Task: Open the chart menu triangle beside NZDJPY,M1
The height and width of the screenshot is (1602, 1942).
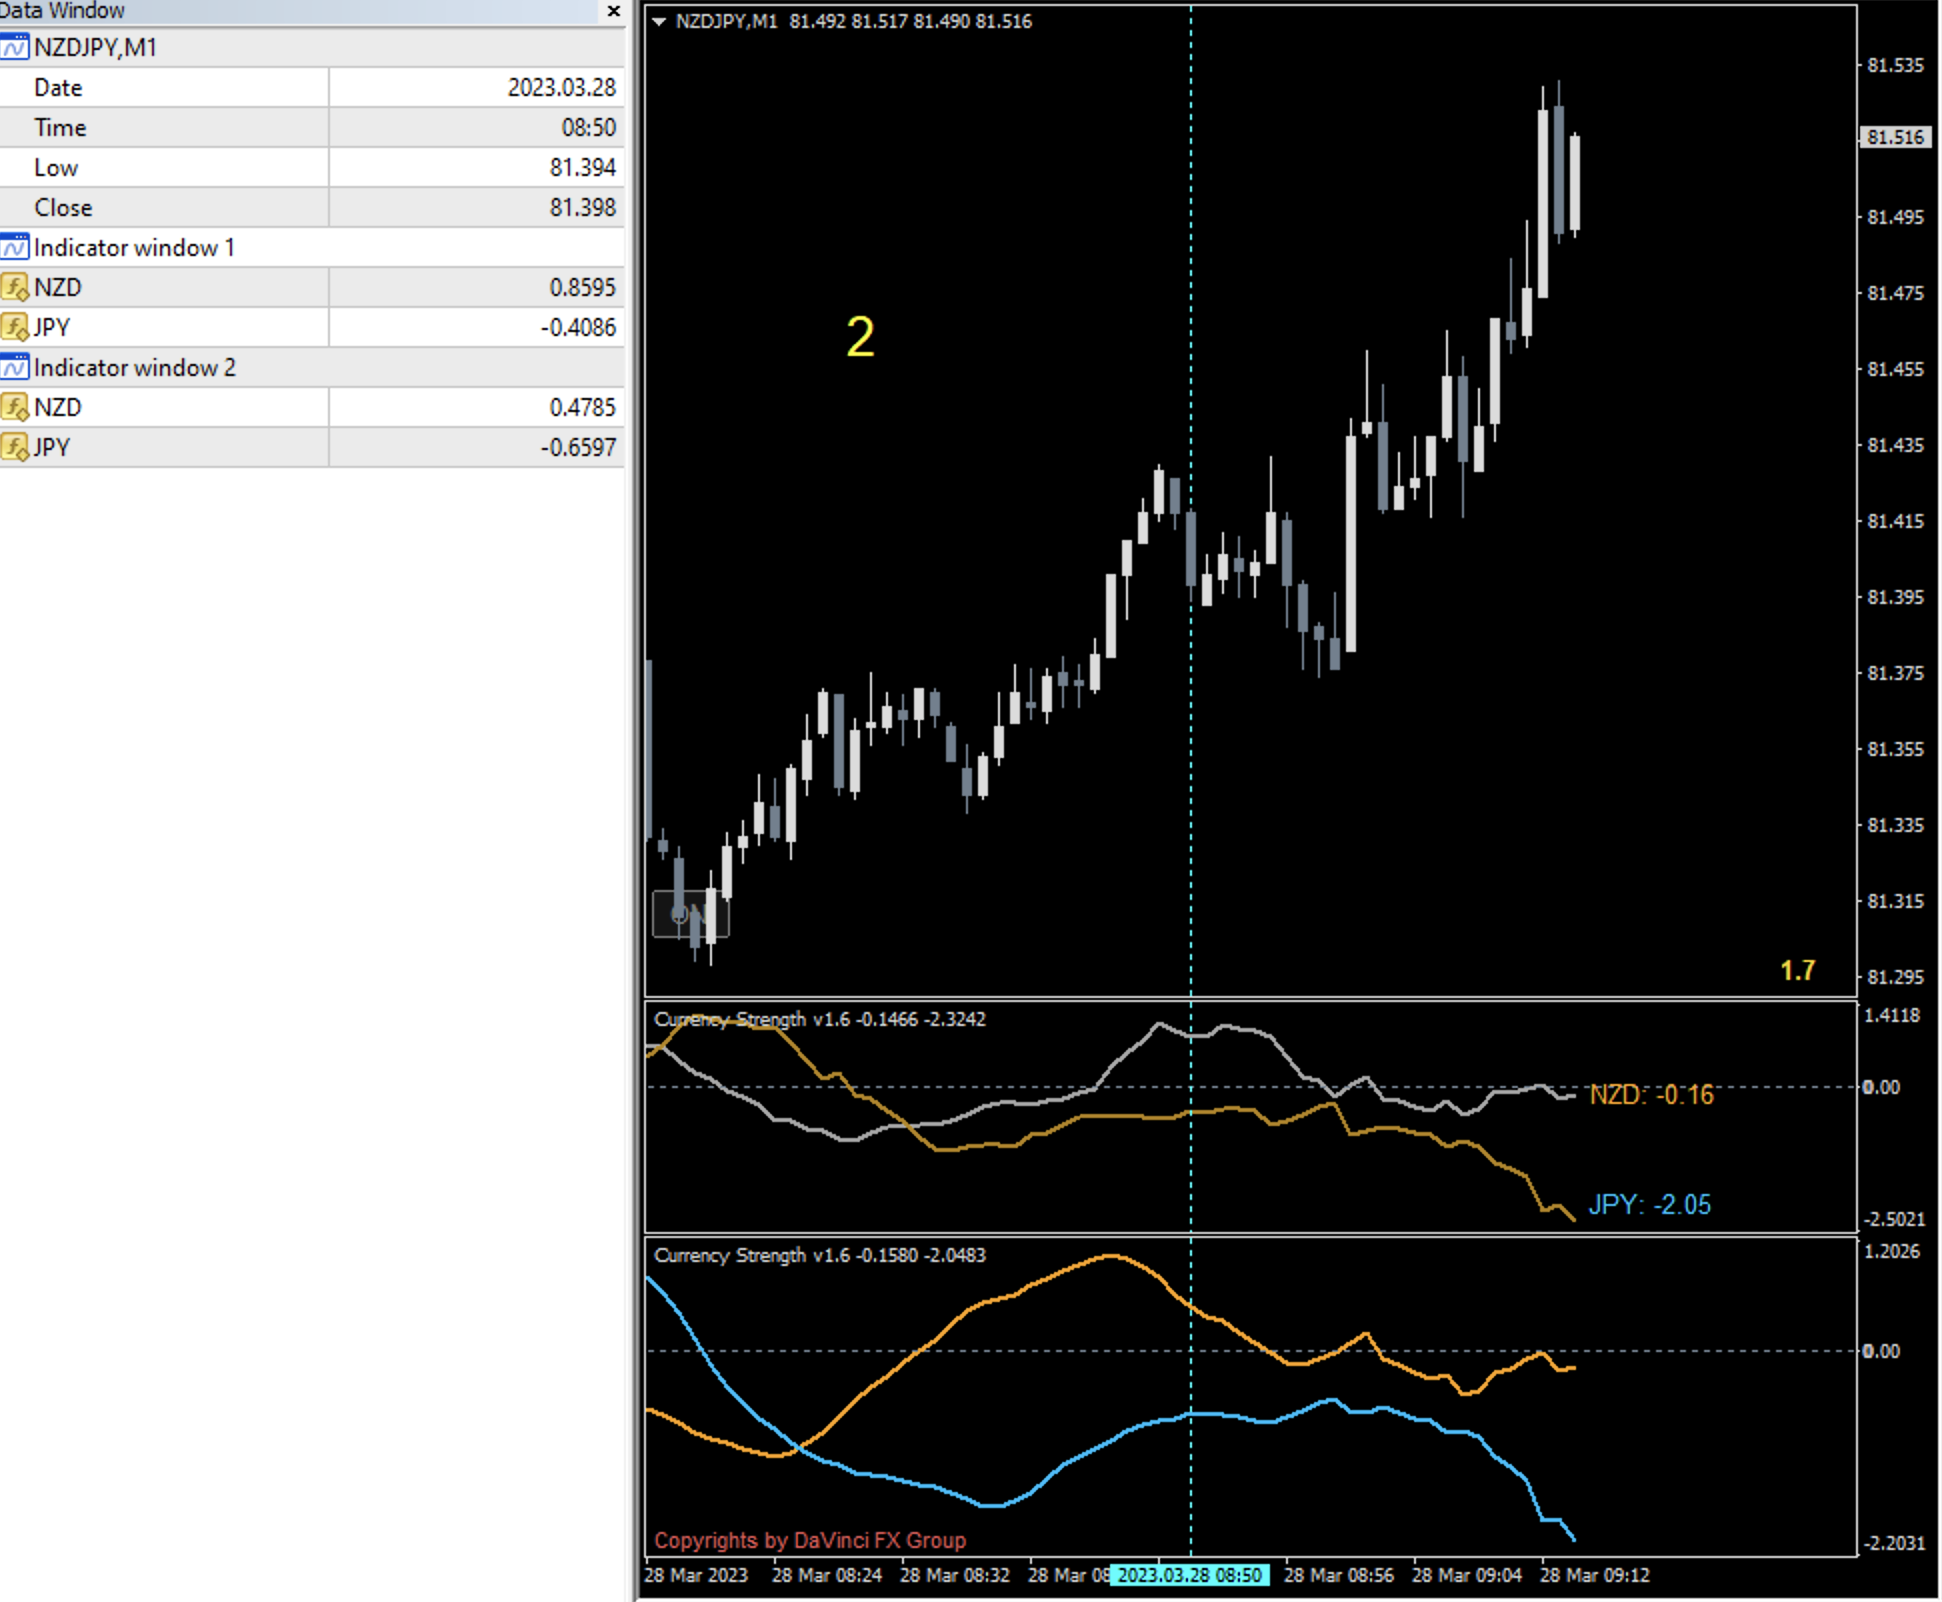Action: (x=659, y=21)
